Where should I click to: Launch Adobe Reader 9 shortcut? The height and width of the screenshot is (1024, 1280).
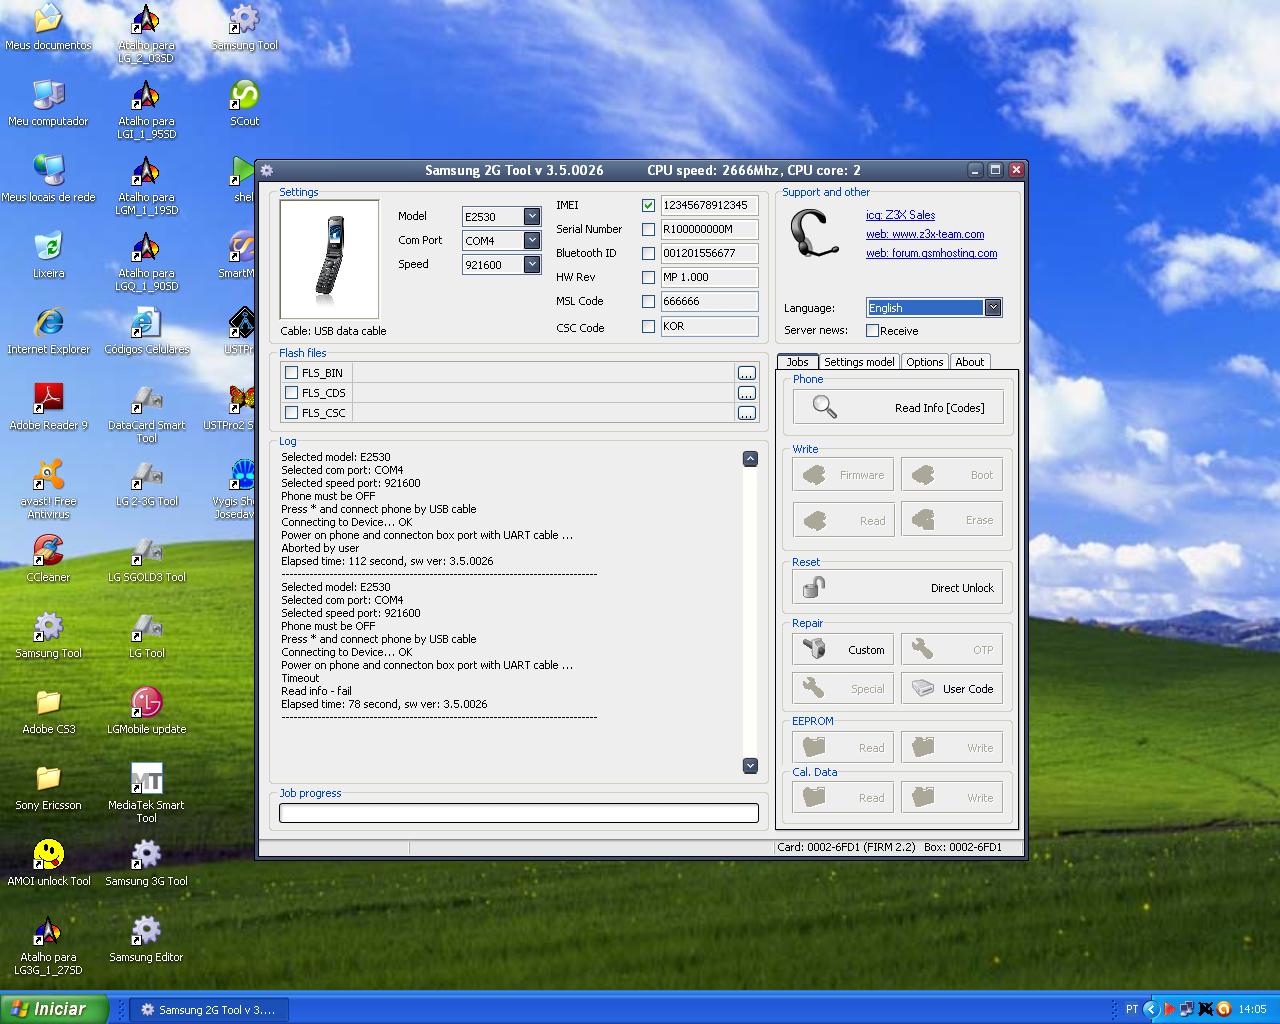tap(48, 407)
